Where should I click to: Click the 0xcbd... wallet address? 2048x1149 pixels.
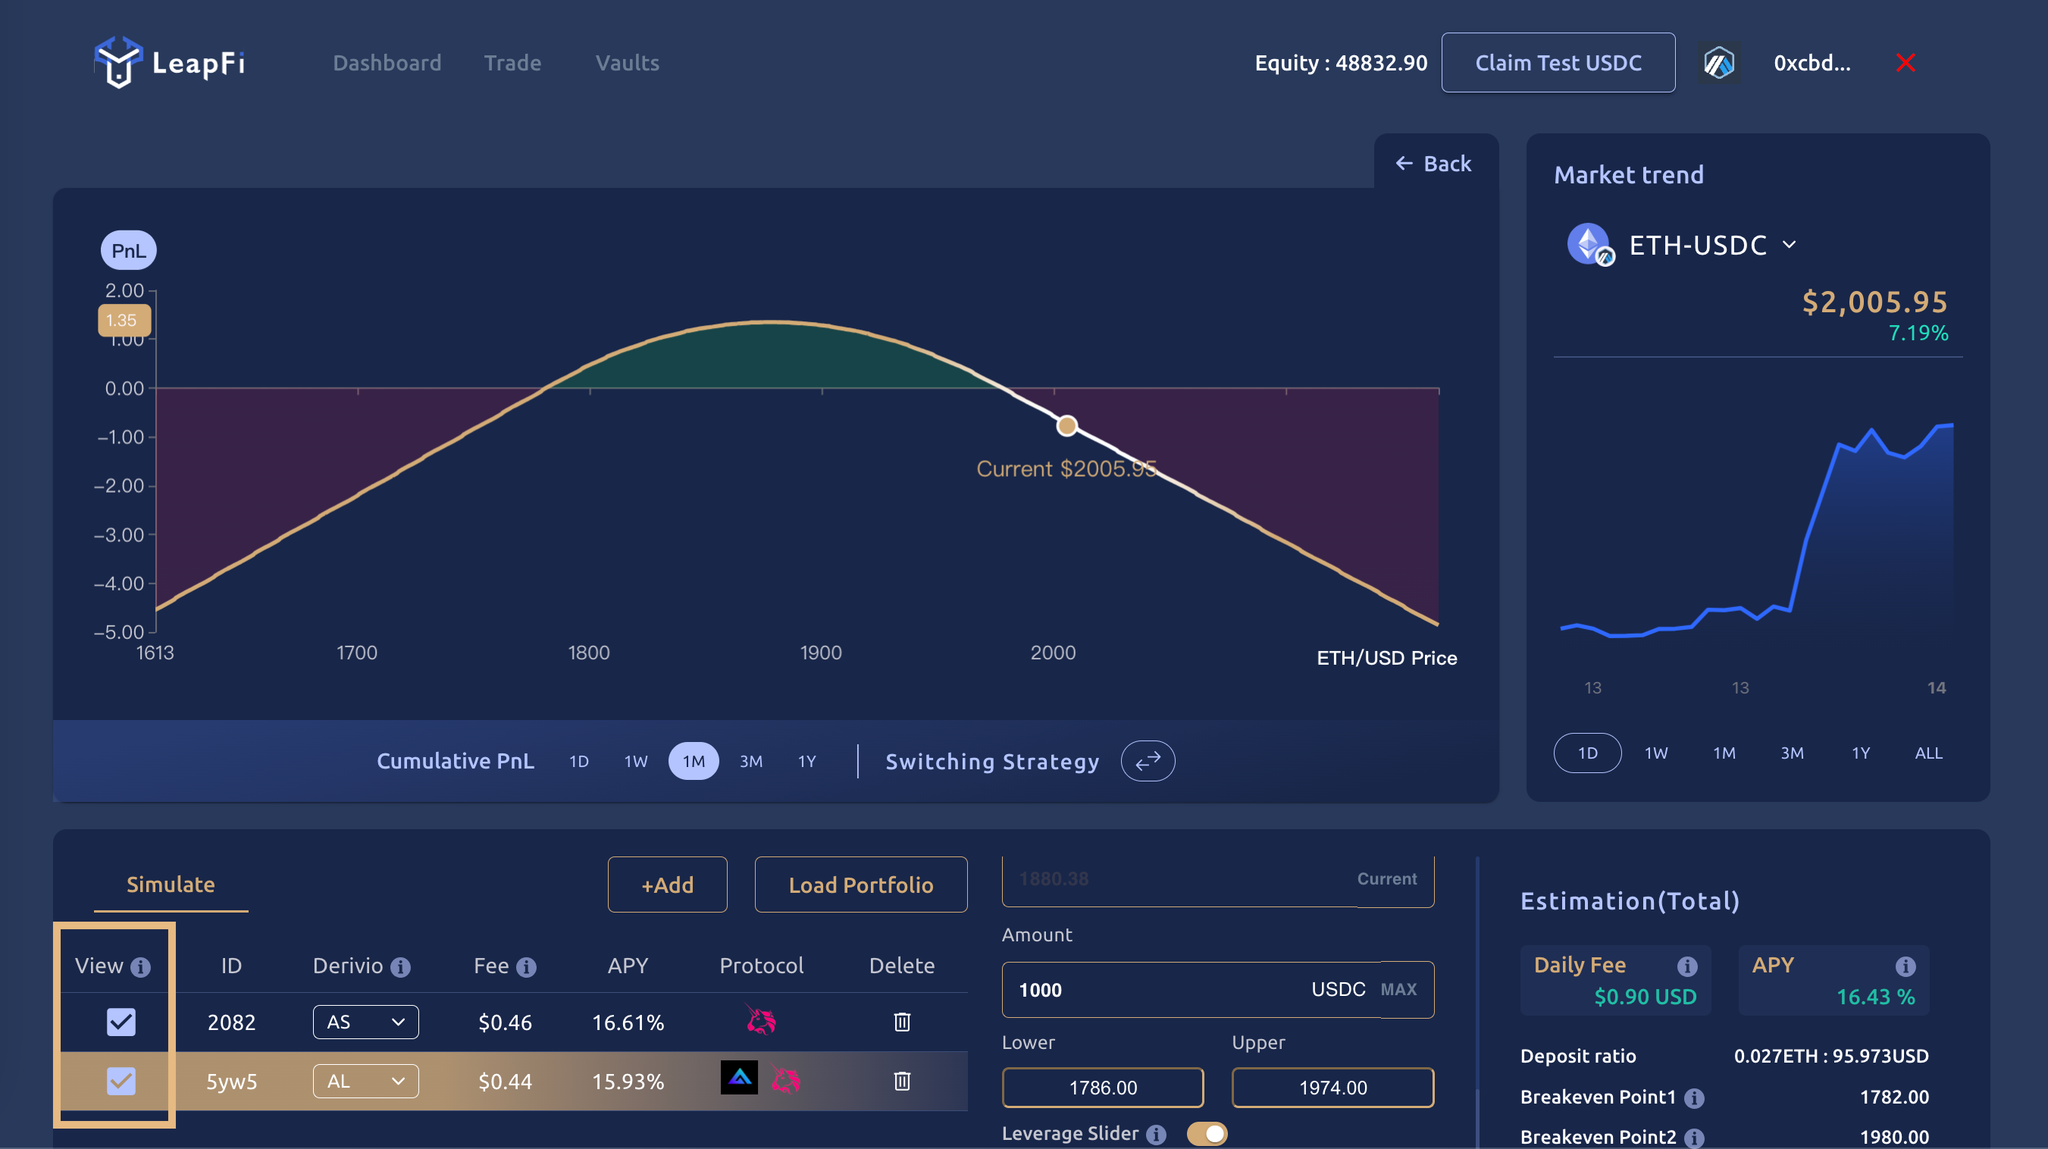click(x=1812, y=63)
